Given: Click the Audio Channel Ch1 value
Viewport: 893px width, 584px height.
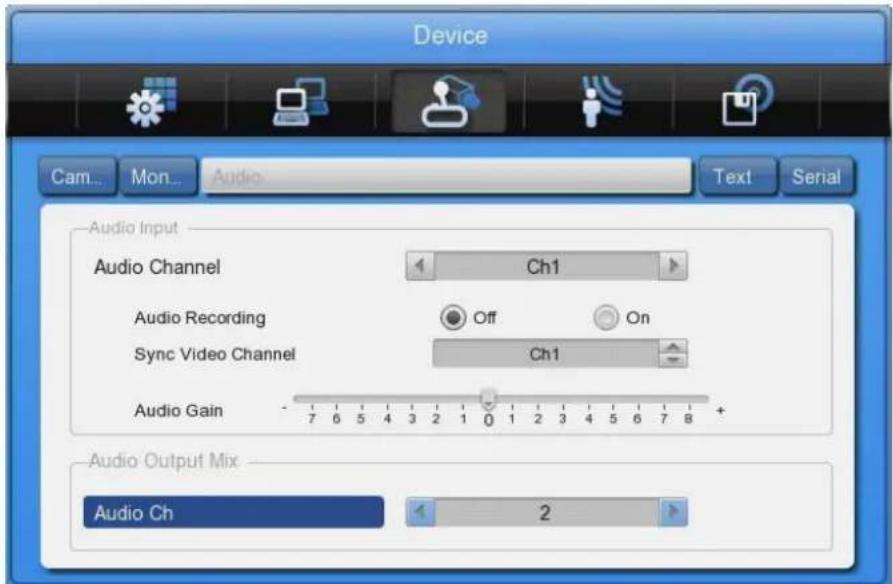Looking at the screenshot, I should [546, 266].
